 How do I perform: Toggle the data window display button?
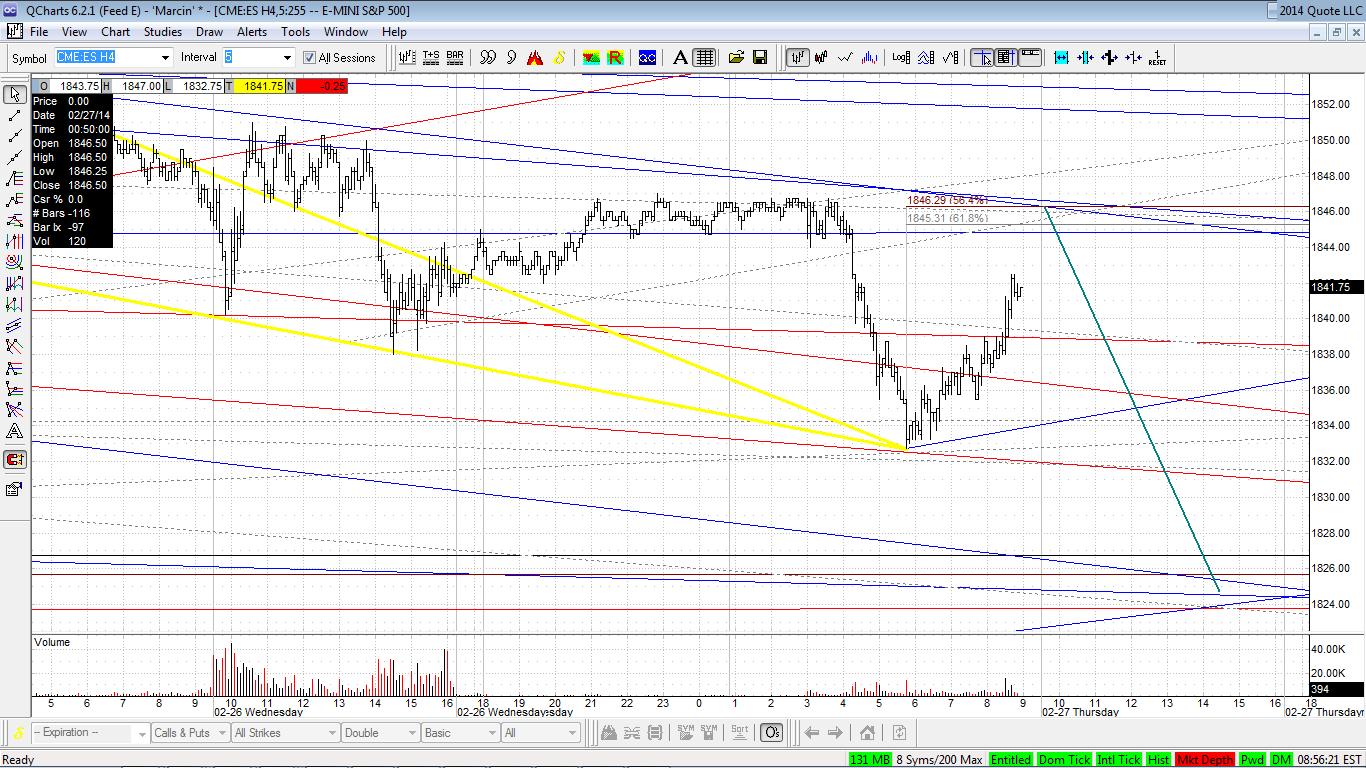coord(1006,57)
